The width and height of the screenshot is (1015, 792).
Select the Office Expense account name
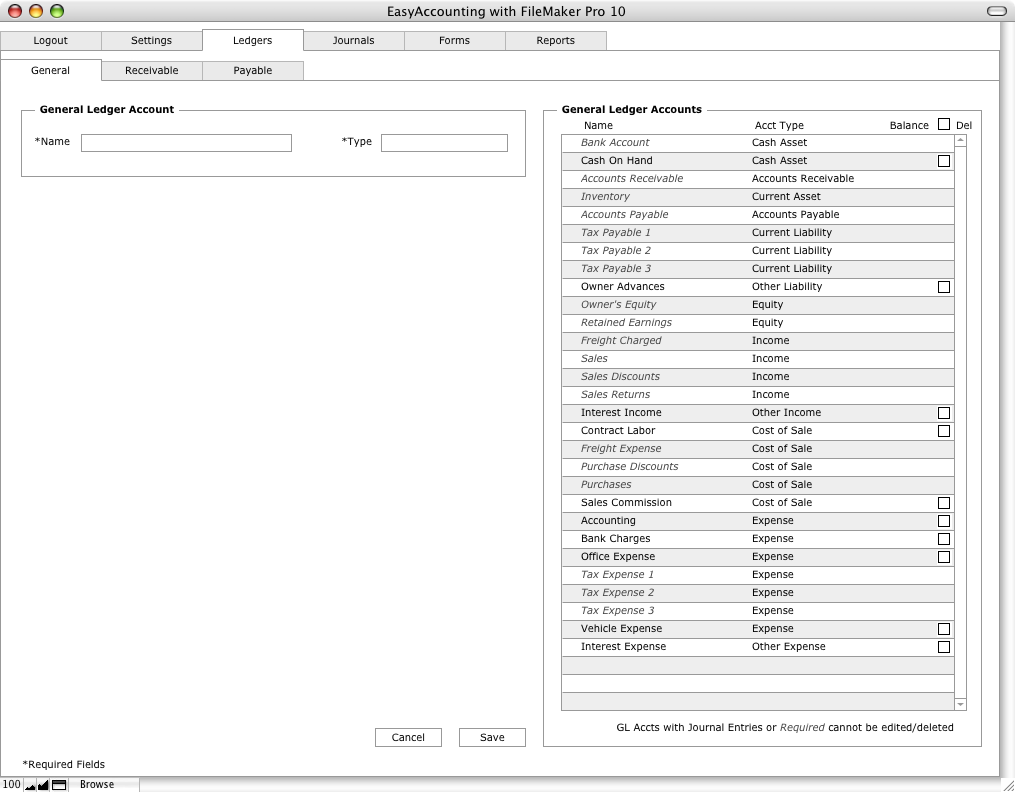pyautogui.click(x=618, y=557)
